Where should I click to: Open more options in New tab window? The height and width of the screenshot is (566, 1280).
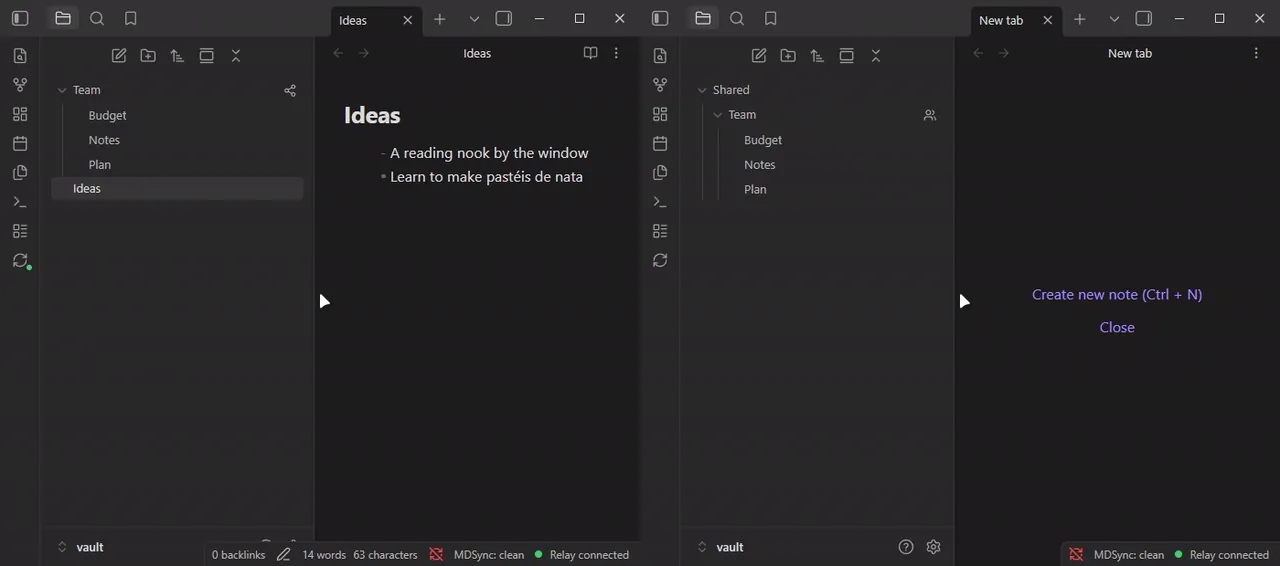tap(1256, 53)
